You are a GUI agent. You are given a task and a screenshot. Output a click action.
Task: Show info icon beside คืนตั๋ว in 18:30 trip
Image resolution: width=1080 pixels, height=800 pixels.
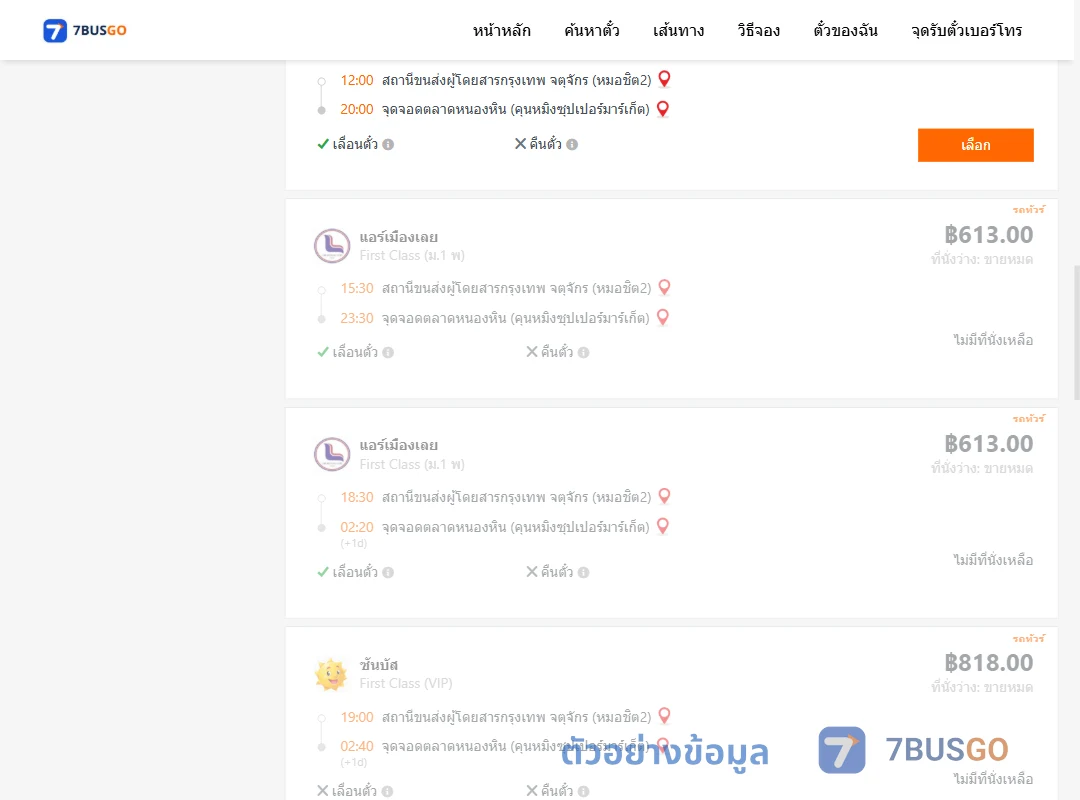(x=583, y=573)
